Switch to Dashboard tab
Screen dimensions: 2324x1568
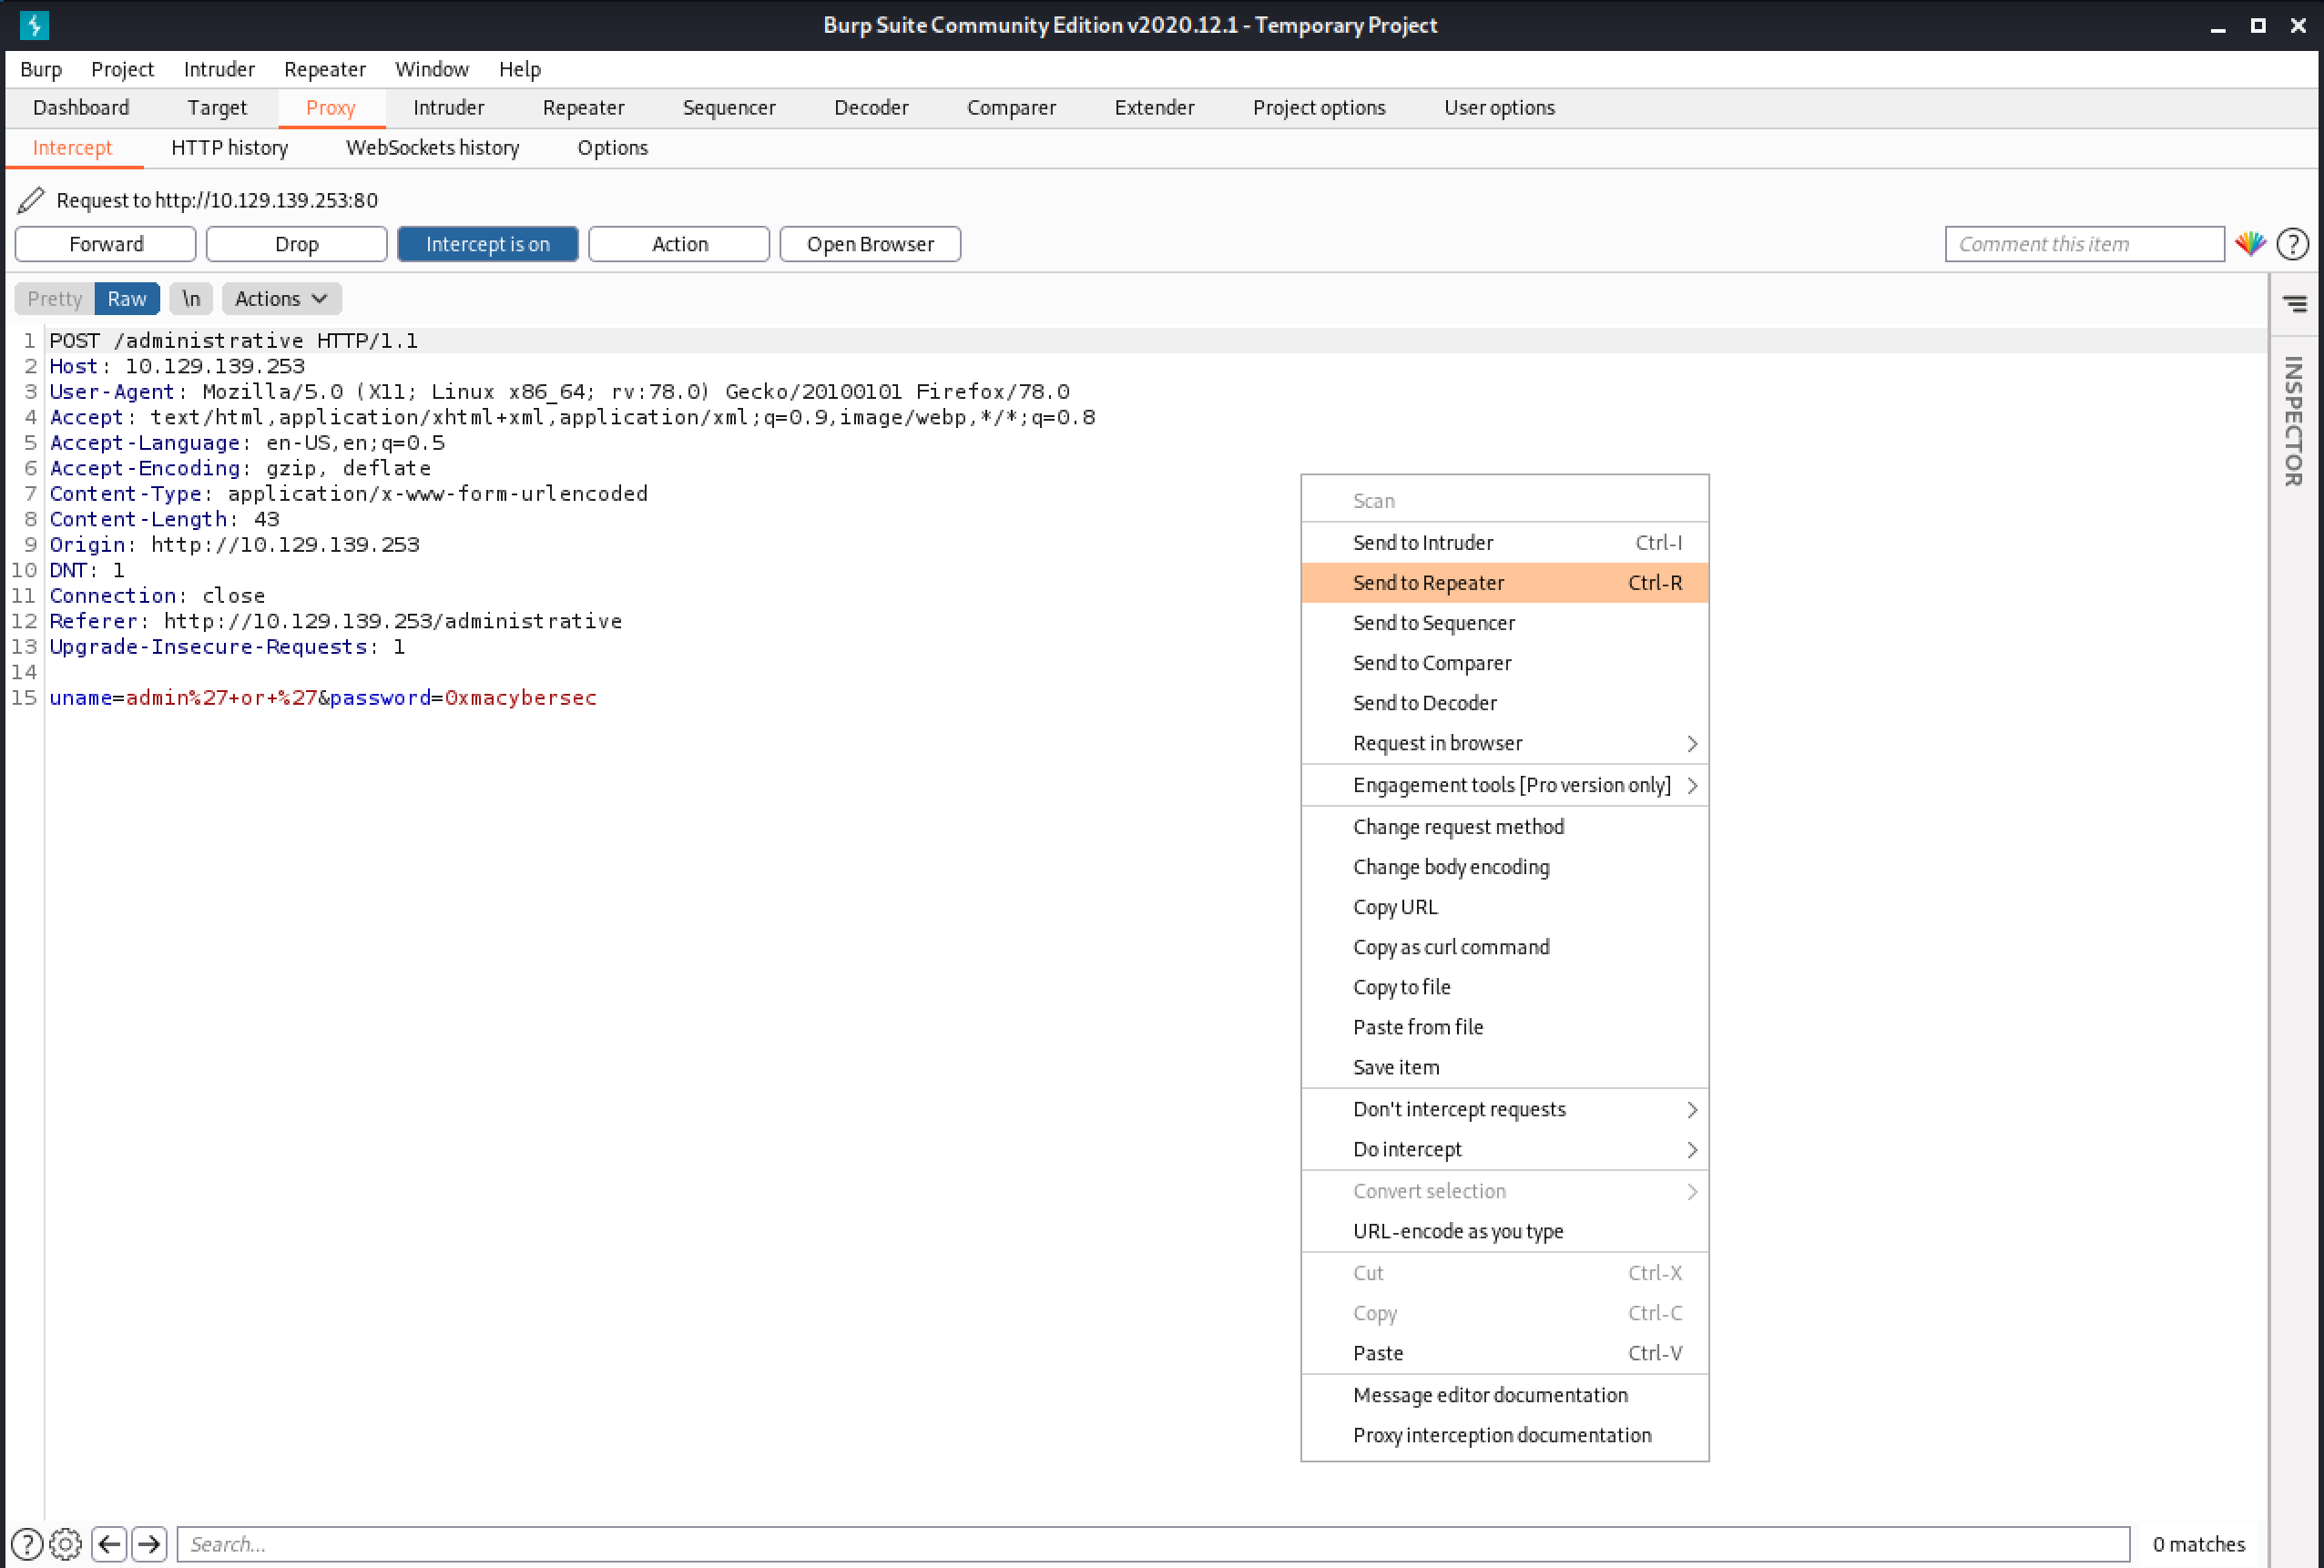tap(81, 107)
